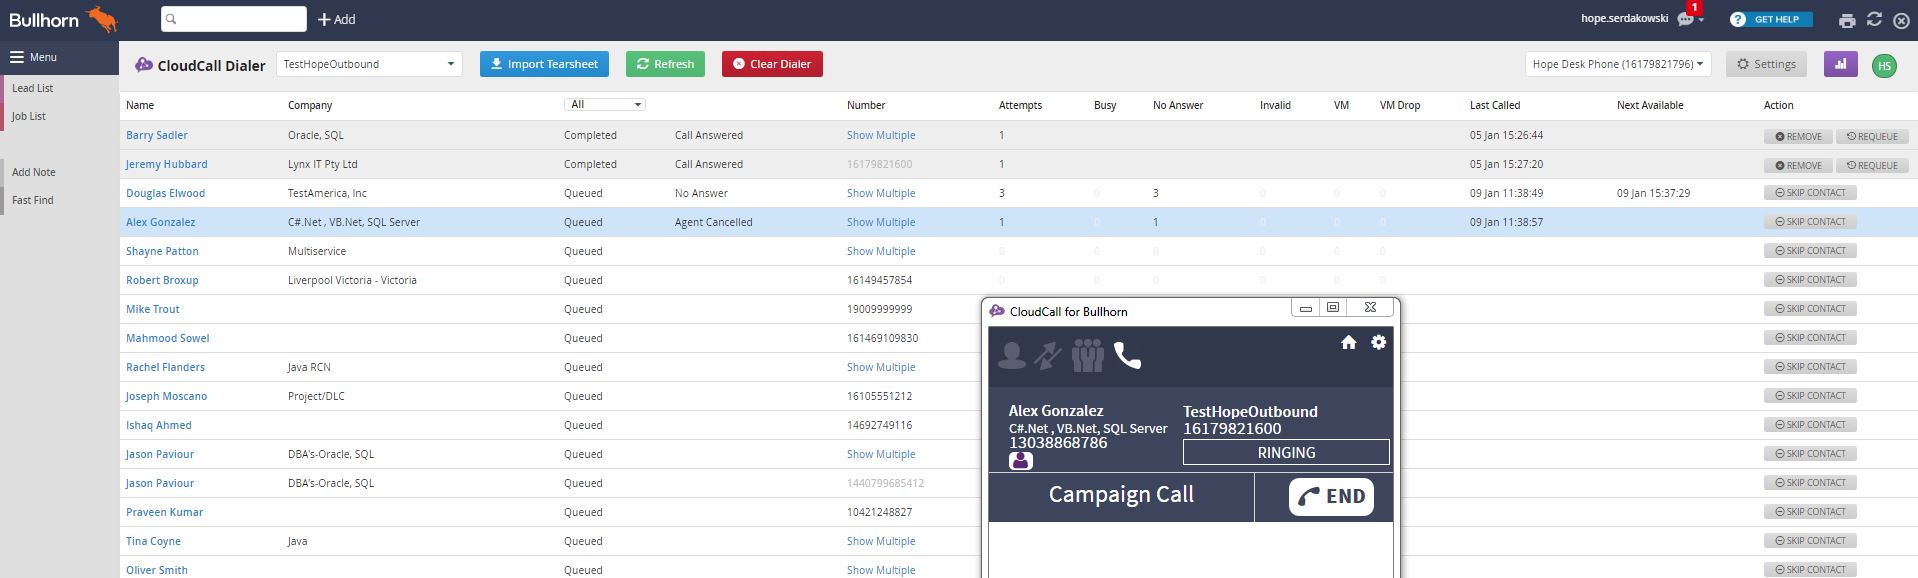Open CloudCall widget settings gear
The width and height of the screenshot is (1918, 578).
tap(1378, 342)
